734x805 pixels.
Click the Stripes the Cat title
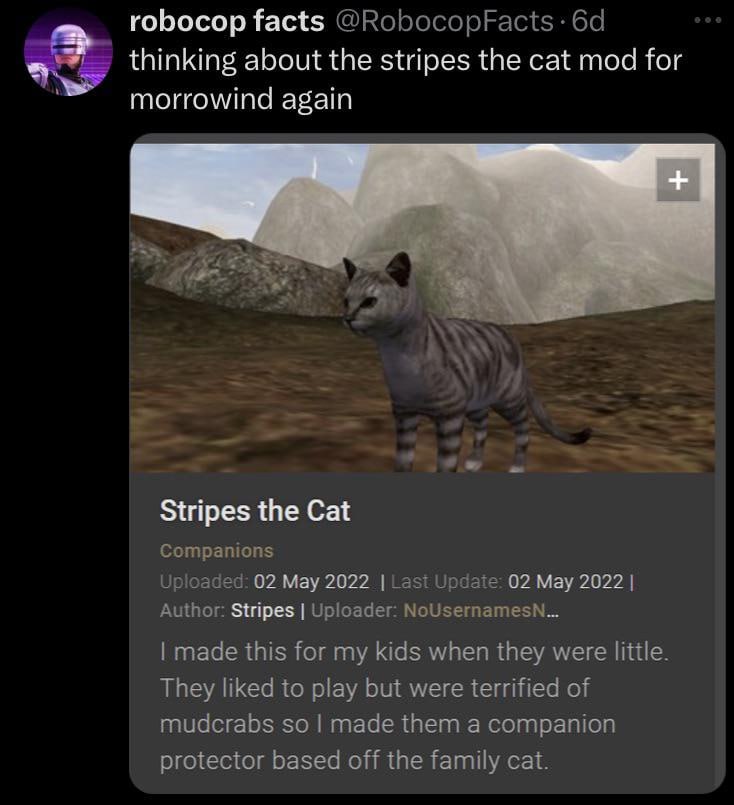click(255, 511)
